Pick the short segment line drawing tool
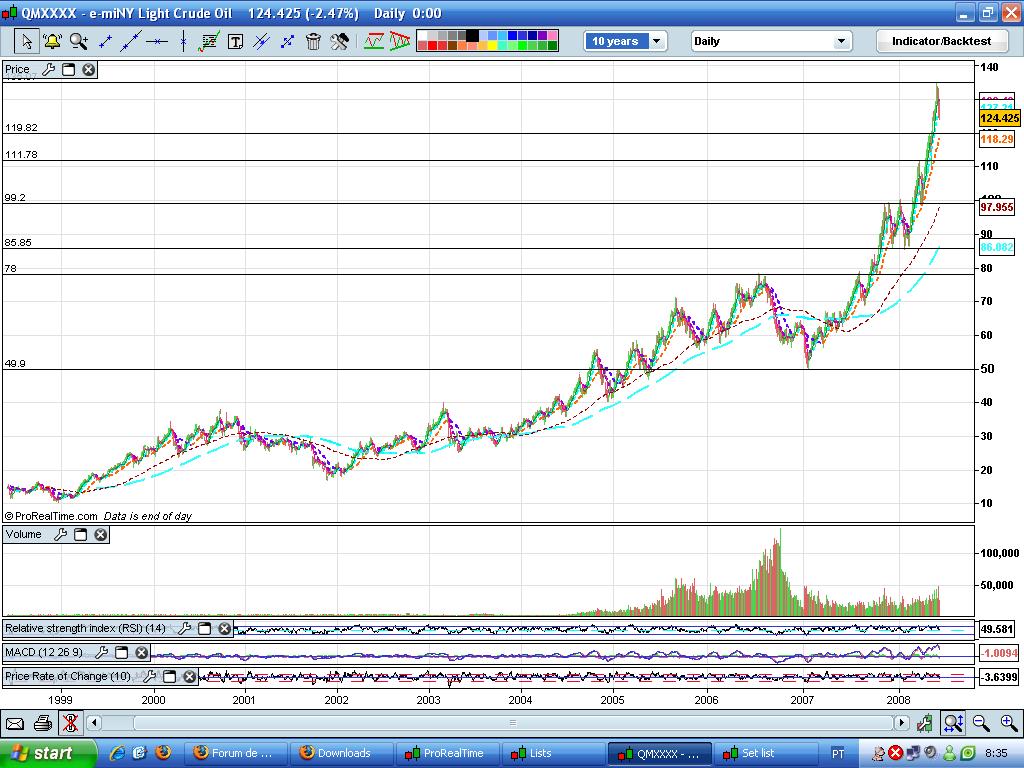Viewport: 1024px width, 768px height. pyautogui.click(x=104, y=42)
